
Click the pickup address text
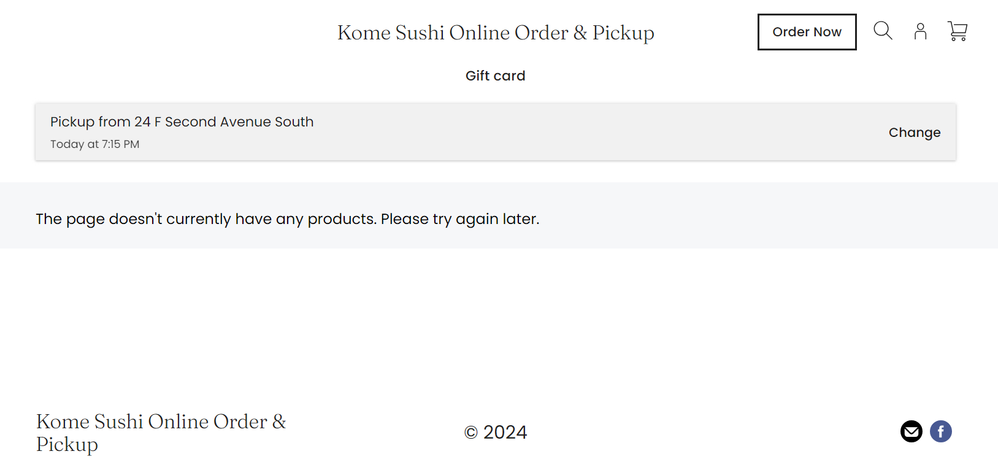coord(182,122)
